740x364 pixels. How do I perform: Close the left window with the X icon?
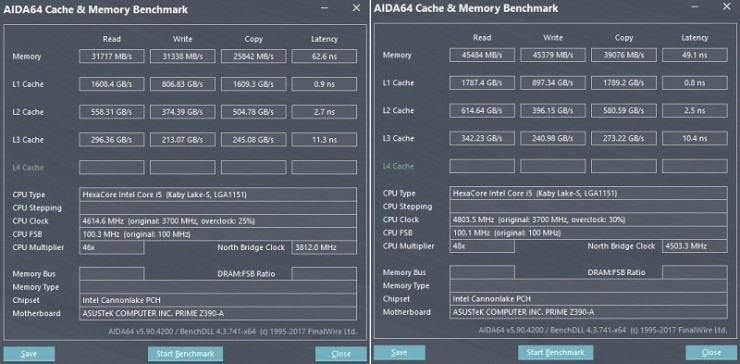click(356, 8)
